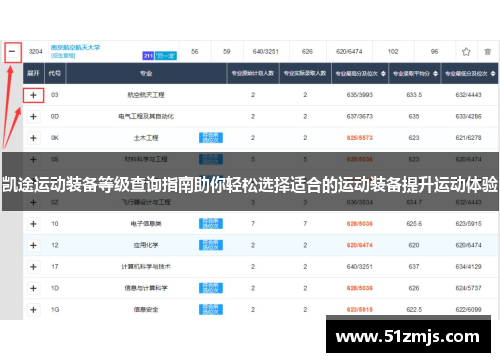Screen dimensions: 500x362
Task: Sort by 专业录取平均分 arrows
Action: pyautogui.click(x=435, y=74)
